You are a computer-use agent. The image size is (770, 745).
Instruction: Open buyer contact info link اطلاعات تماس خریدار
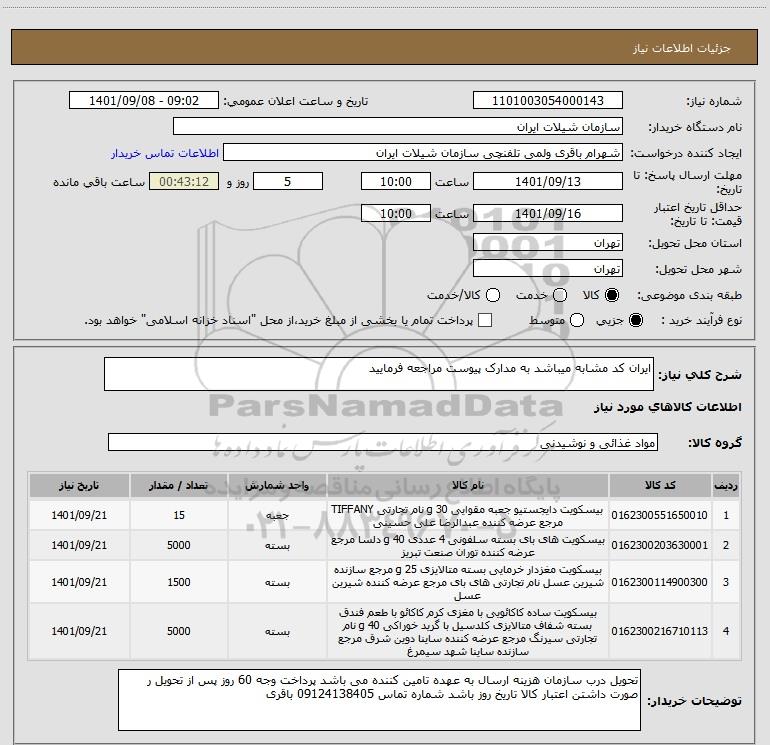[x=165, y=153]
